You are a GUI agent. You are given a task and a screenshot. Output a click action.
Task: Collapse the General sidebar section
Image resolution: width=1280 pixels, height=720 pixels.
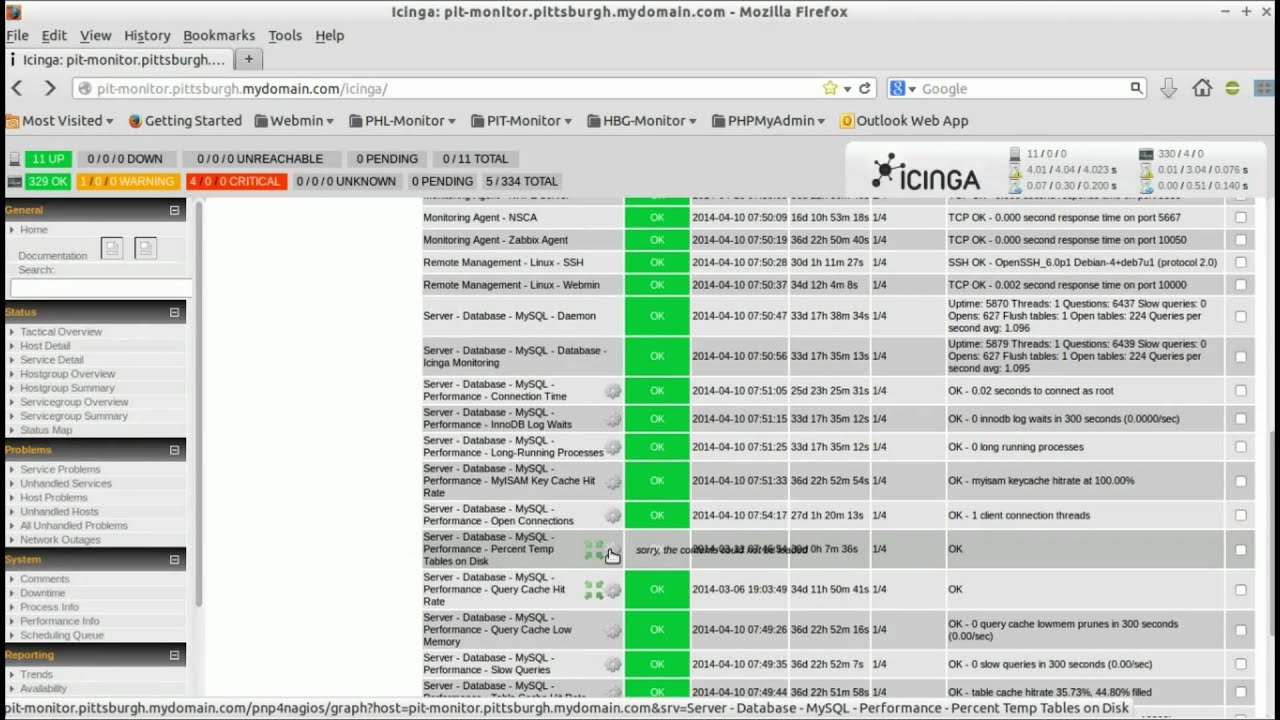(x=174, y=210)
